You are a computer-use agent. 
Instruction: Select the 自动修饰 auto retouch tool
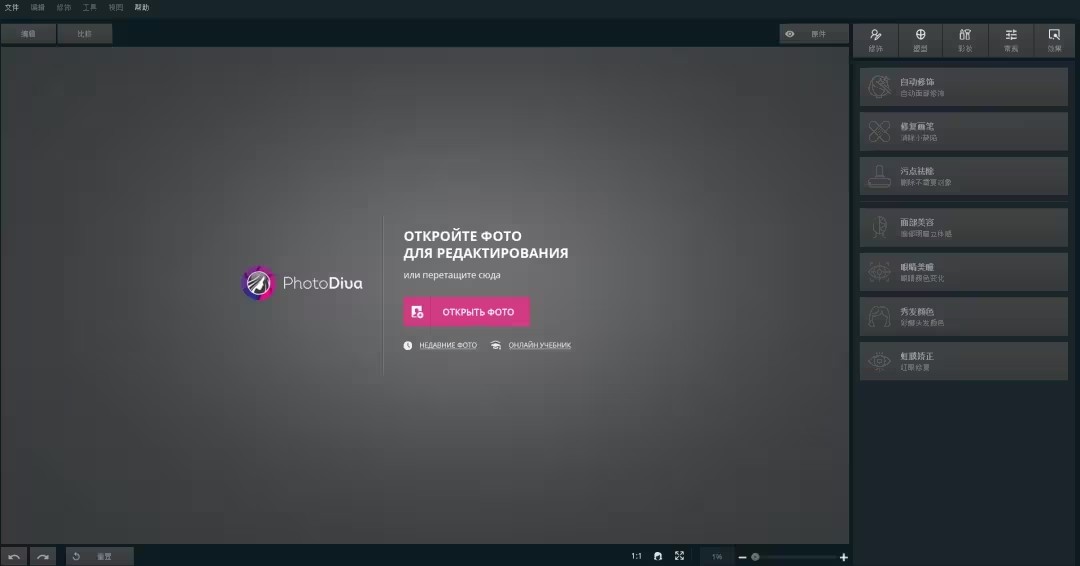point(963,87)
